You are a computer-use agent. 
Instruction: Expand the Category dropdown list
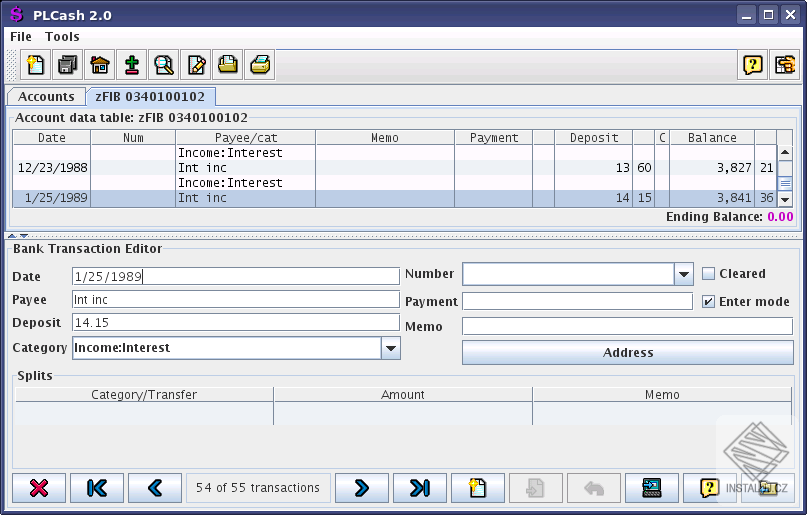(391, 348)
